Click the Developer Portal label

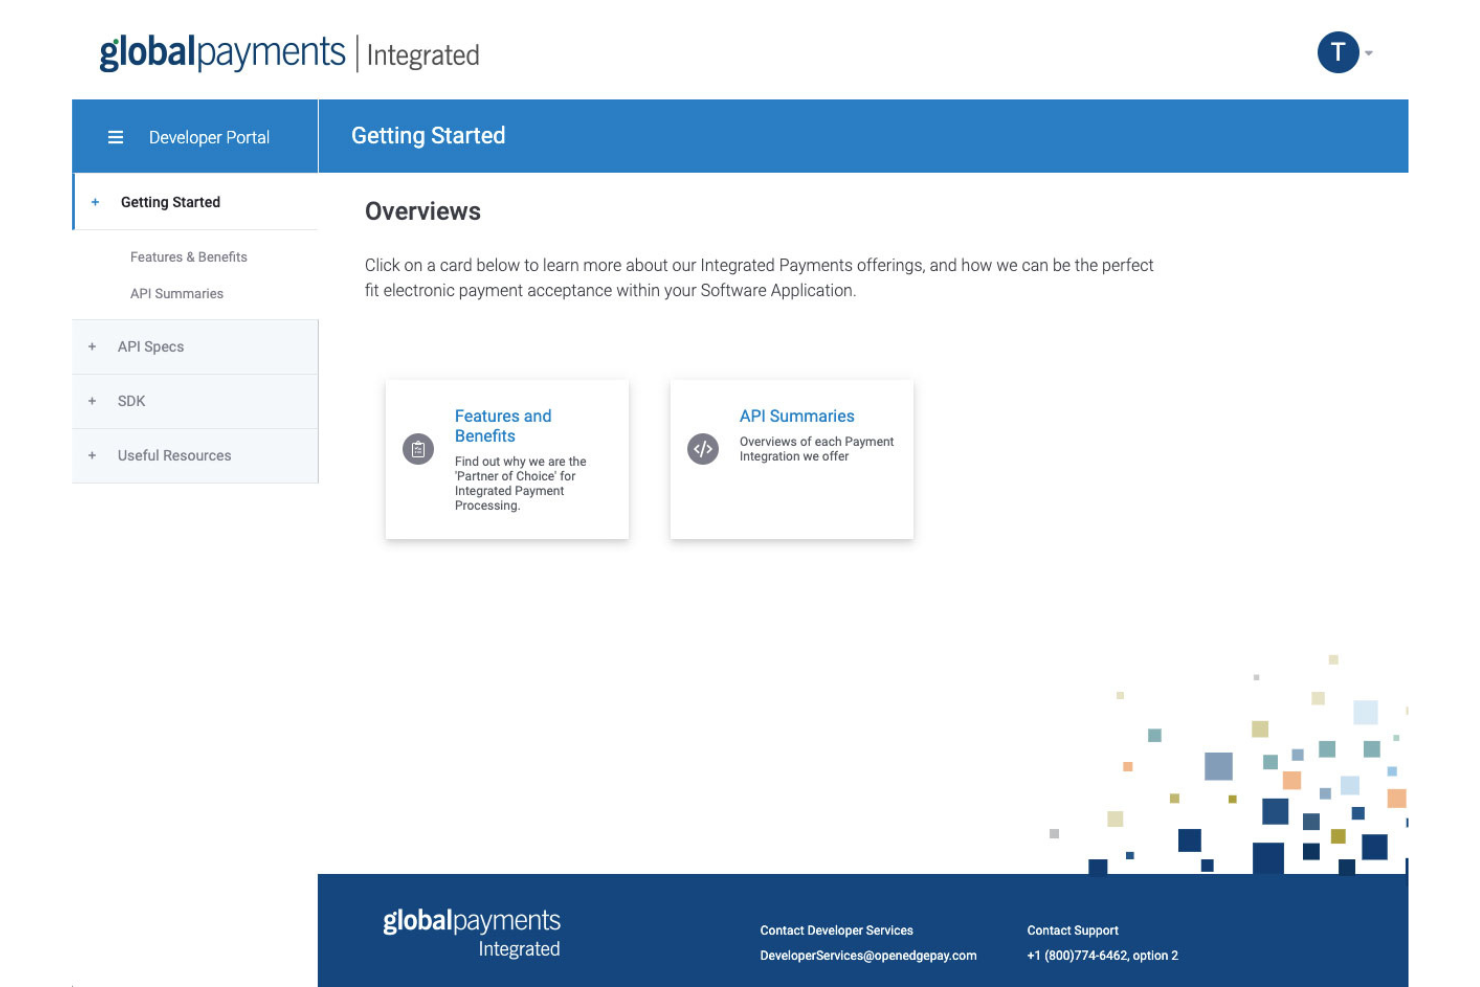pos(209,137)
